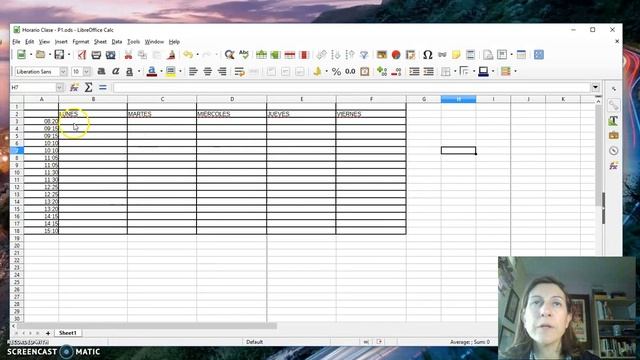Toggle bold formatting
This screenshot has height=360, width=640.
click(101, 71)
